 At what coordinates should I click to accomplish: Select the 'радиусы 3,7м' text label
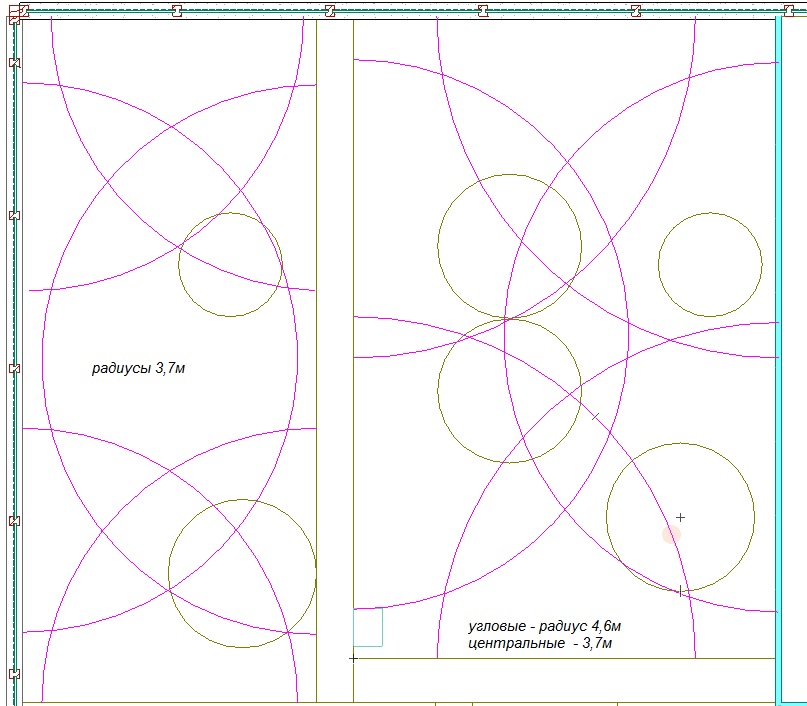pyautogui.click(x=139, y=369)
